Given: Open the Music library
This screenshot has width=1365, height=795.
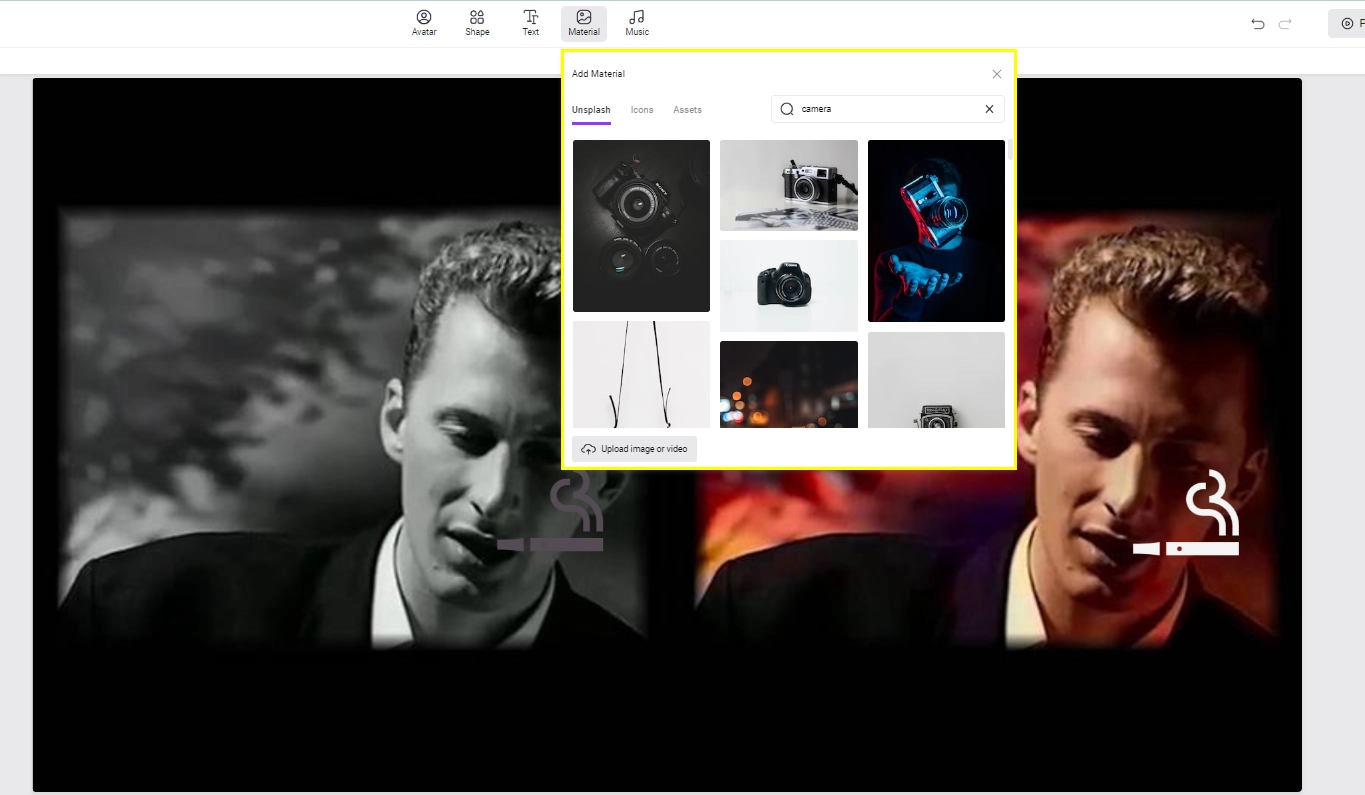Looking at the screenshot, I should point(636,22).
